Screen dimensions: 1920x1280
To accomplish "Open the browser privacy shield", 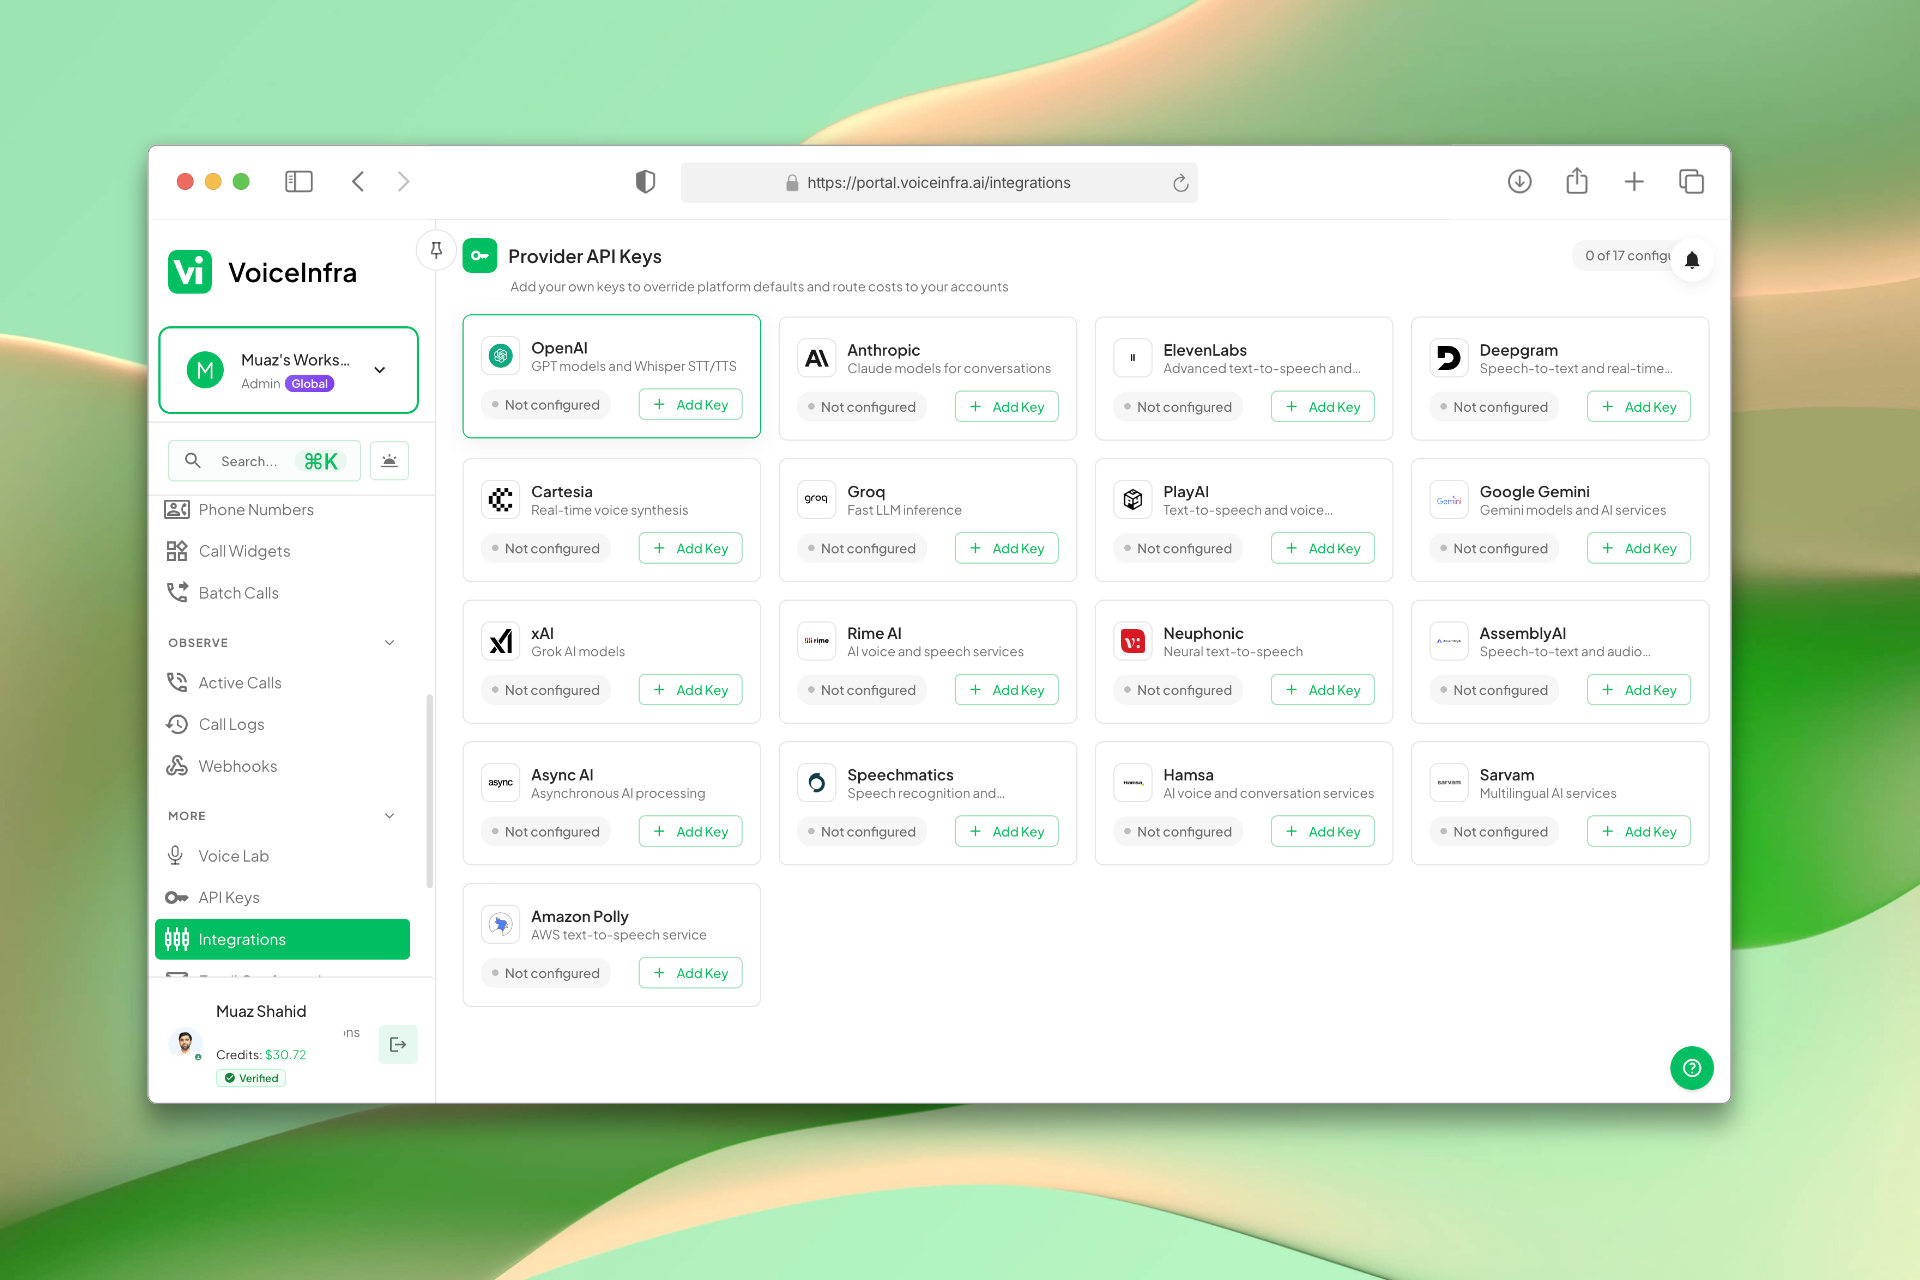I will [645, 181].
